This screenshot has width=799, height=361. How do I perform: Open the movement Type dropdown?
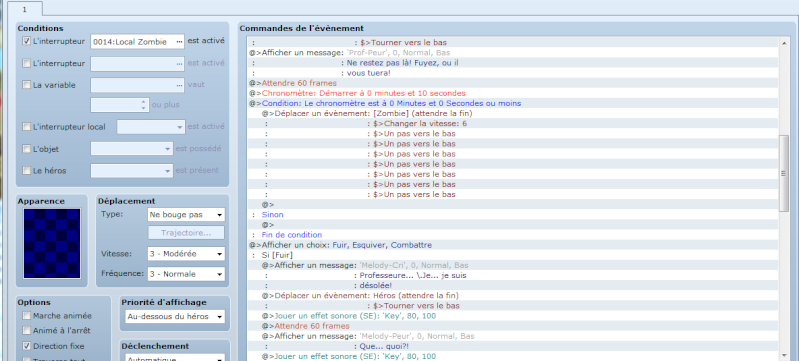coord(186,215)
